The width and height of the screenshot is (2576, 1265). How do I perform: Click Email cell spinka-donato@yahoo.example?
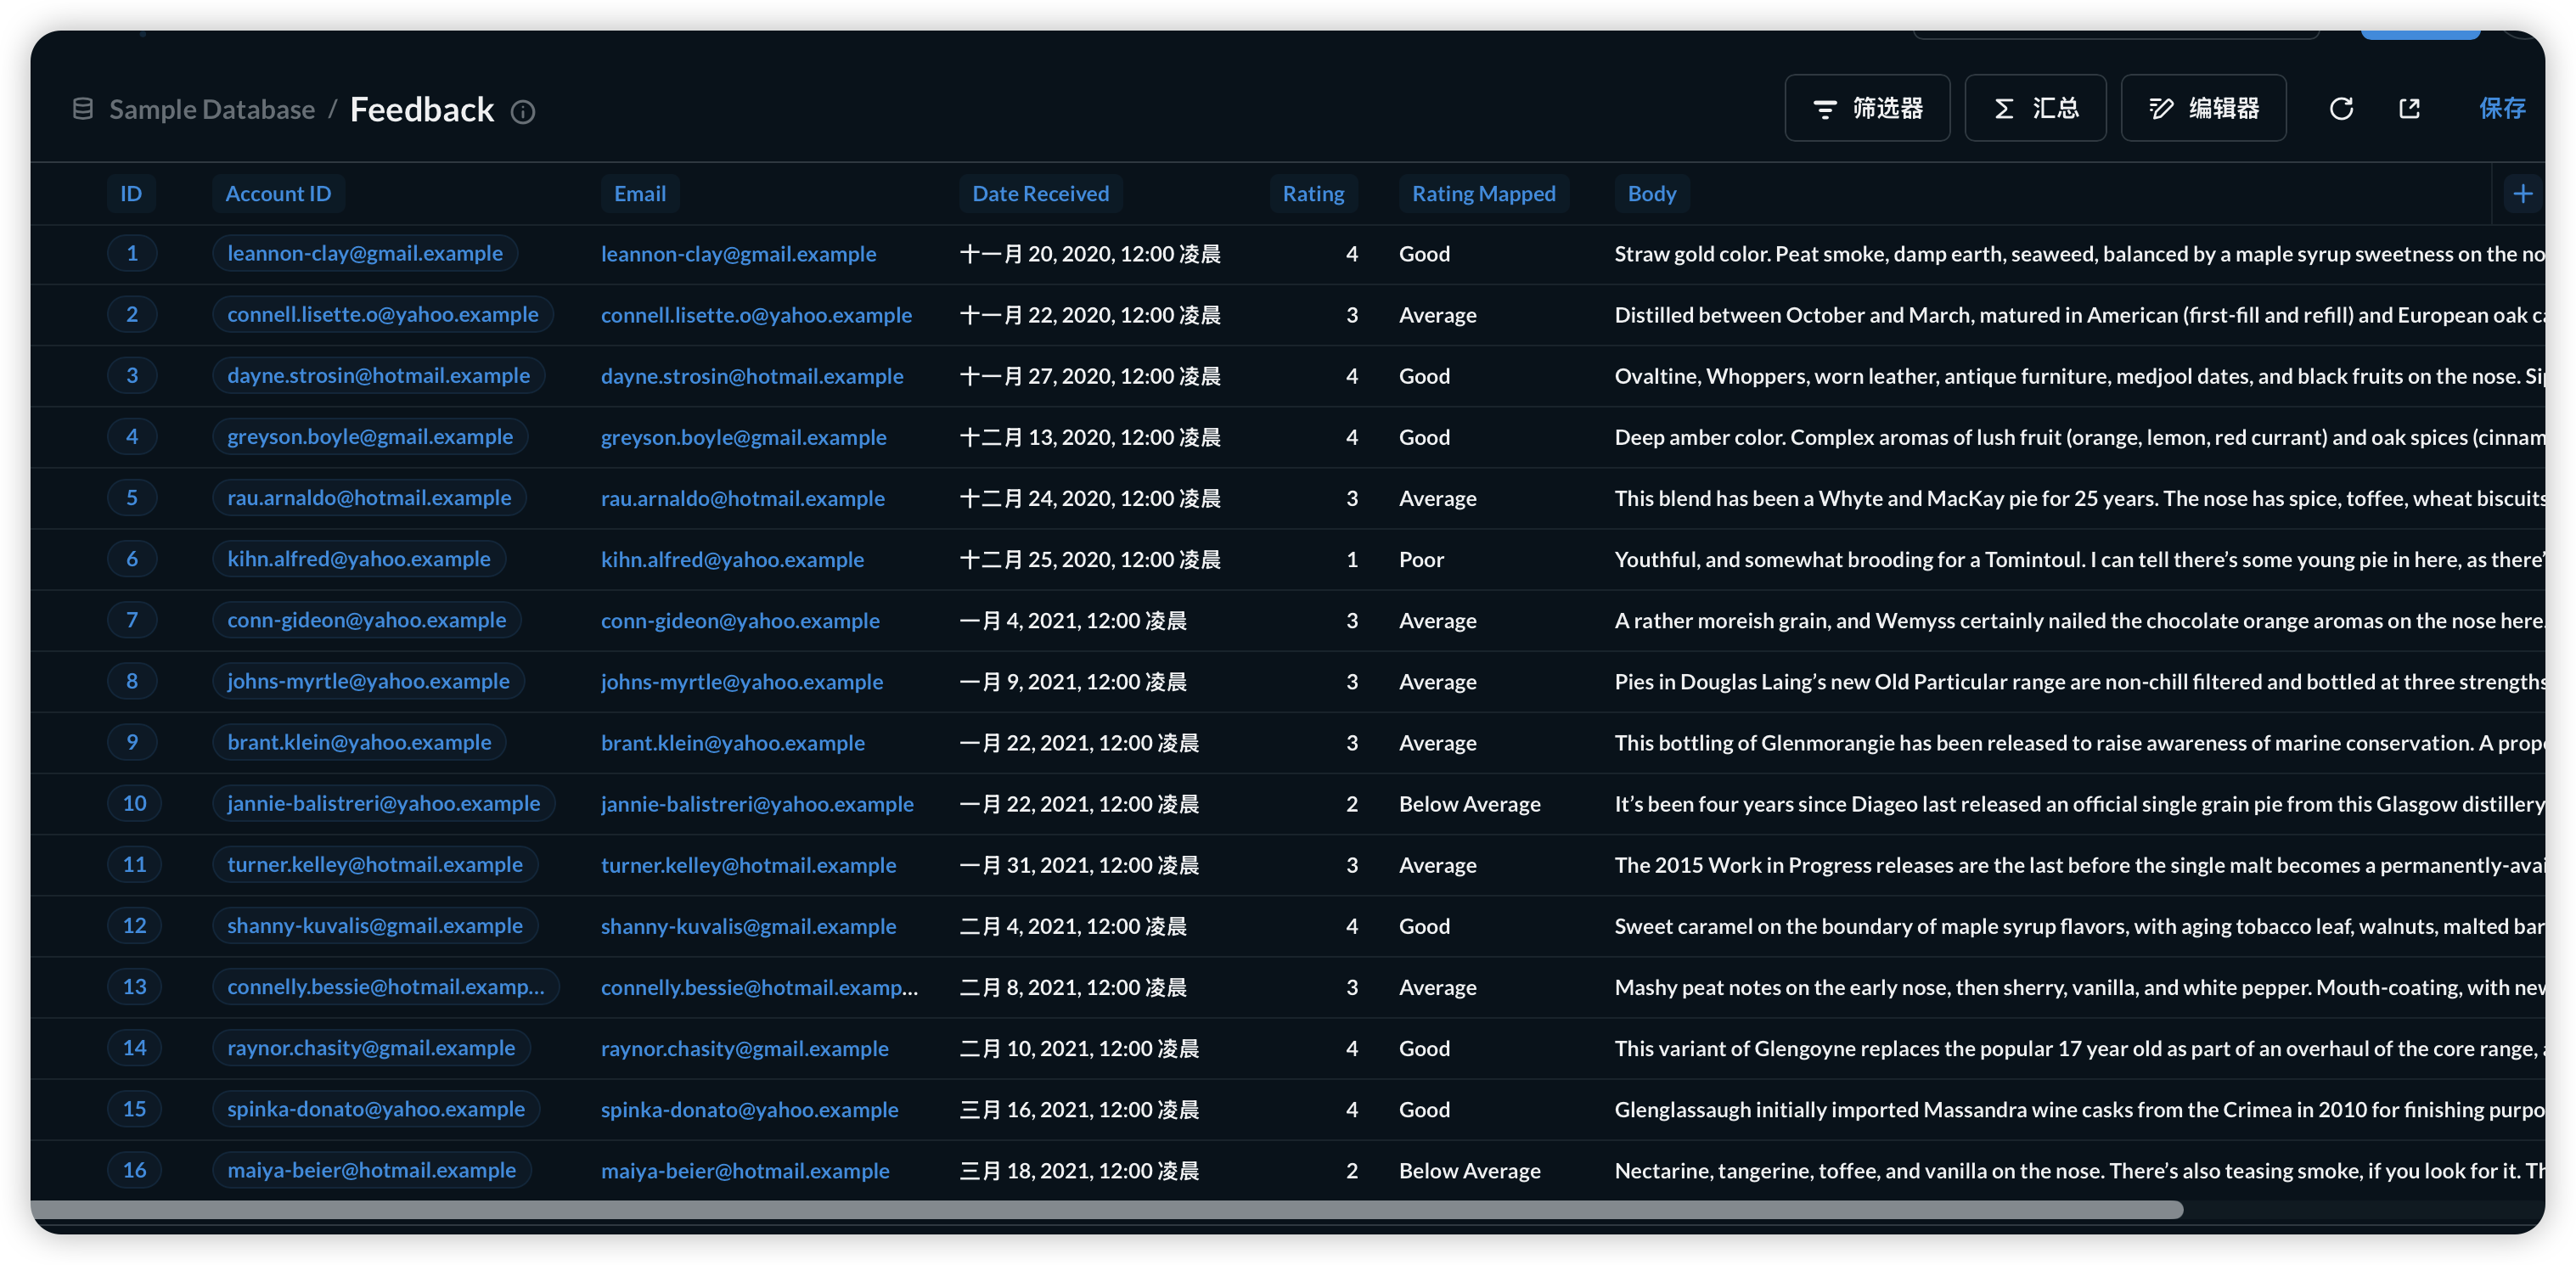pos(750,1110)
